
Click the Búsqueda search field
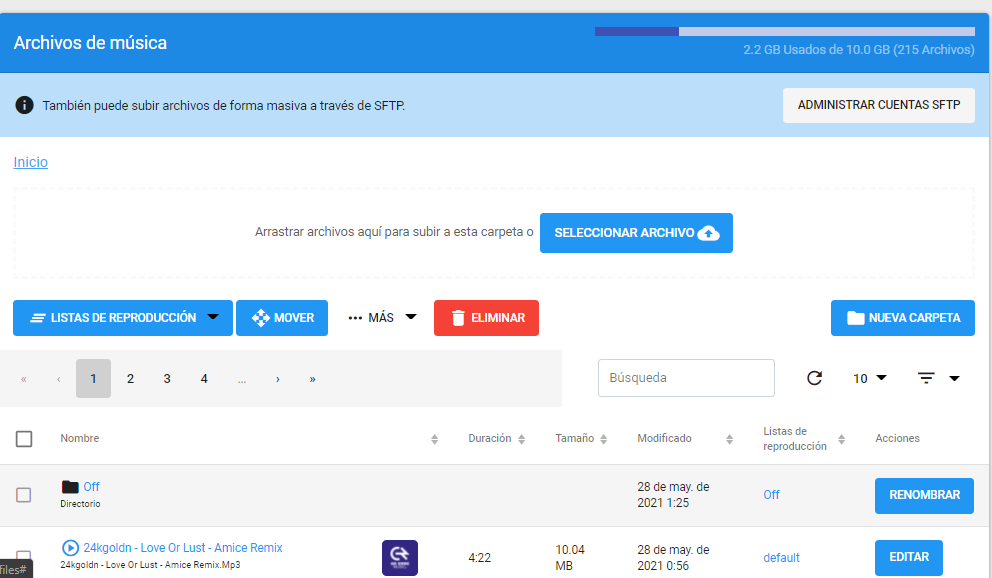686,378
